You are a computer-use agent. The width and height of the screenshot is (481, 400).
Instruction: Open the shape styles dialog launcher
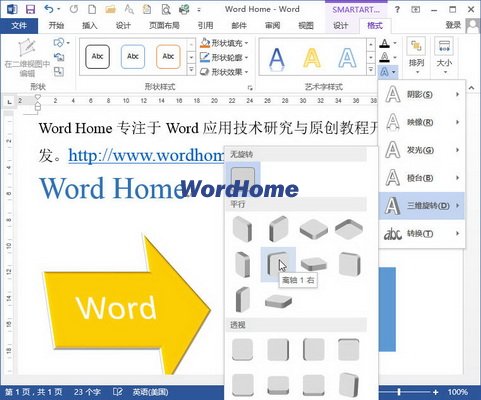point(250,88)
